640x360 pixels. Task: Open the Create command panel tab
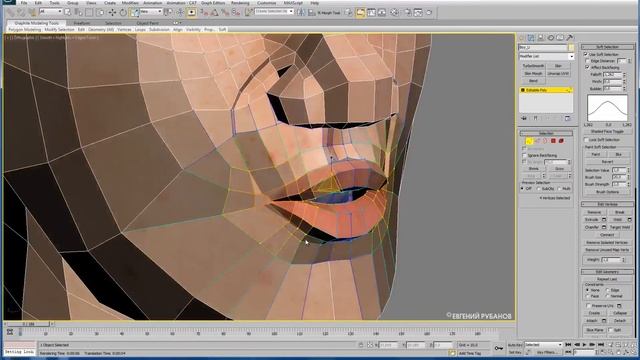(x=522, y=38)
